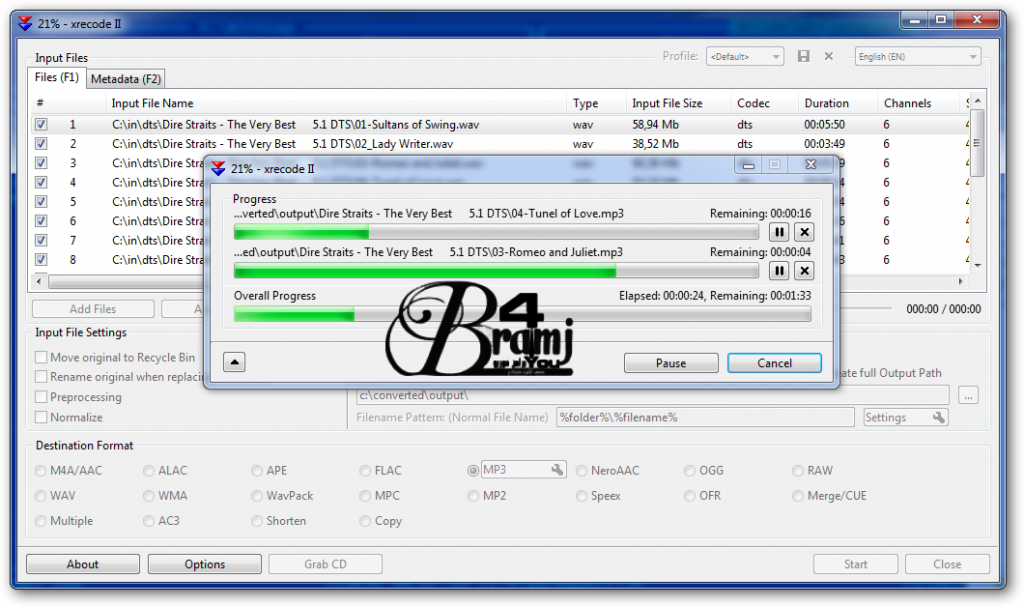Switch to the Metadata (F2) tab
The image size is (1024, 607).
pos(125,78)
